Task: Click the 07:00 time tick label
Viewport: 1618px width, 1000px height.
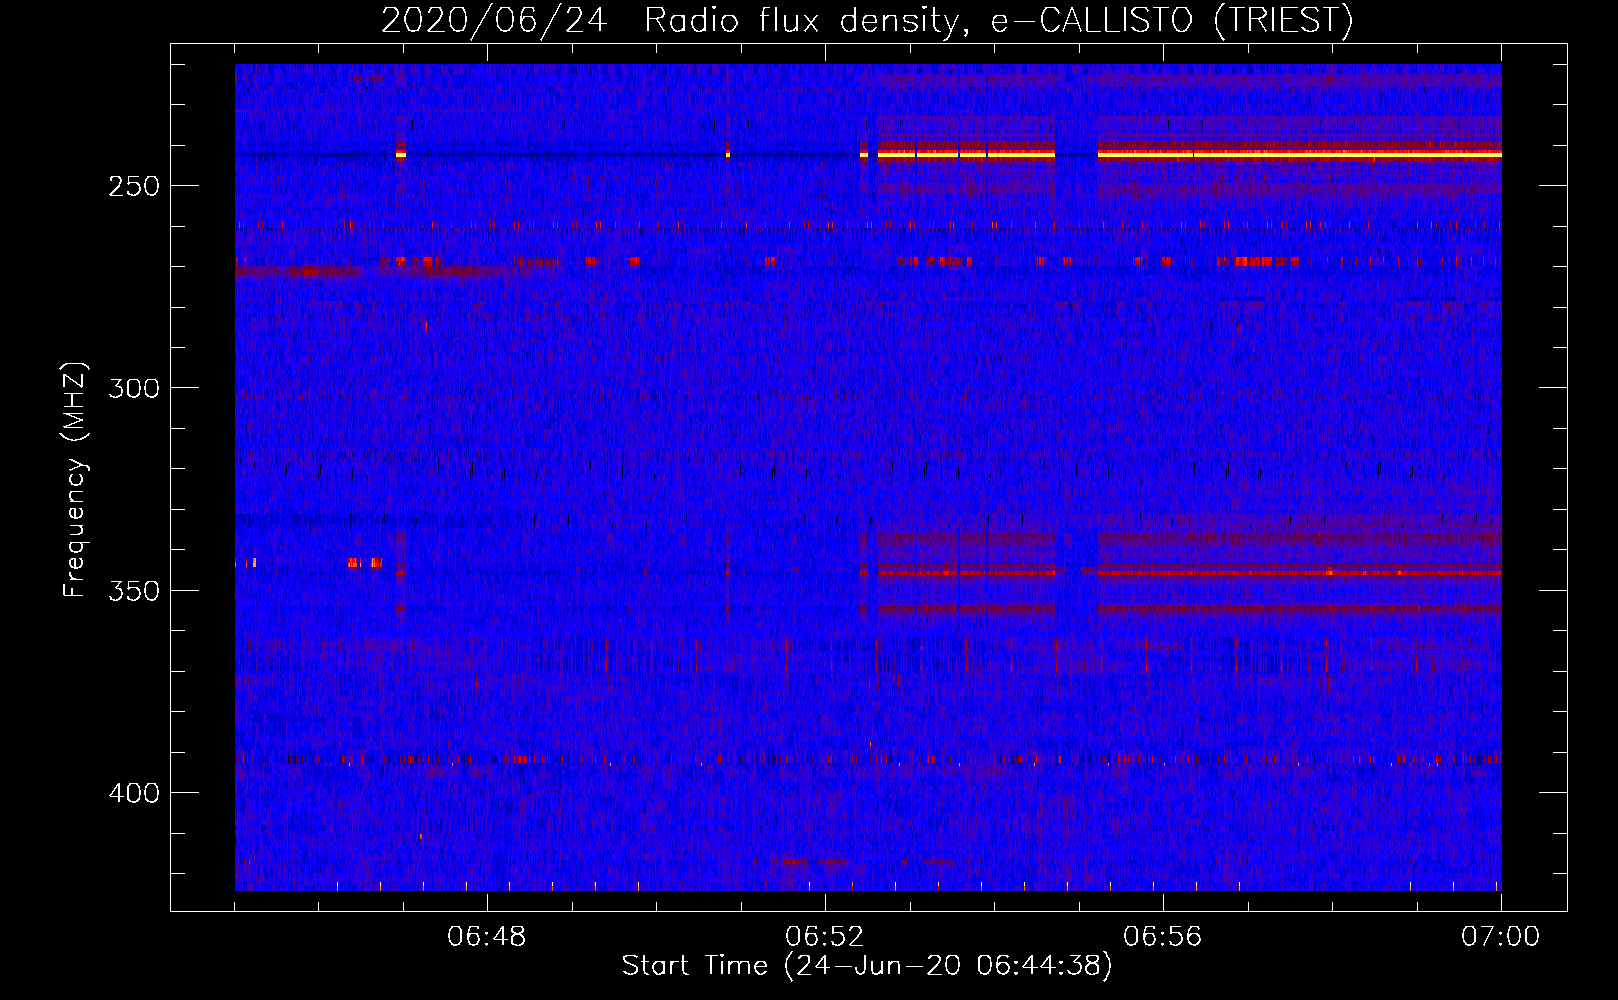Action: click(1501, 937)
